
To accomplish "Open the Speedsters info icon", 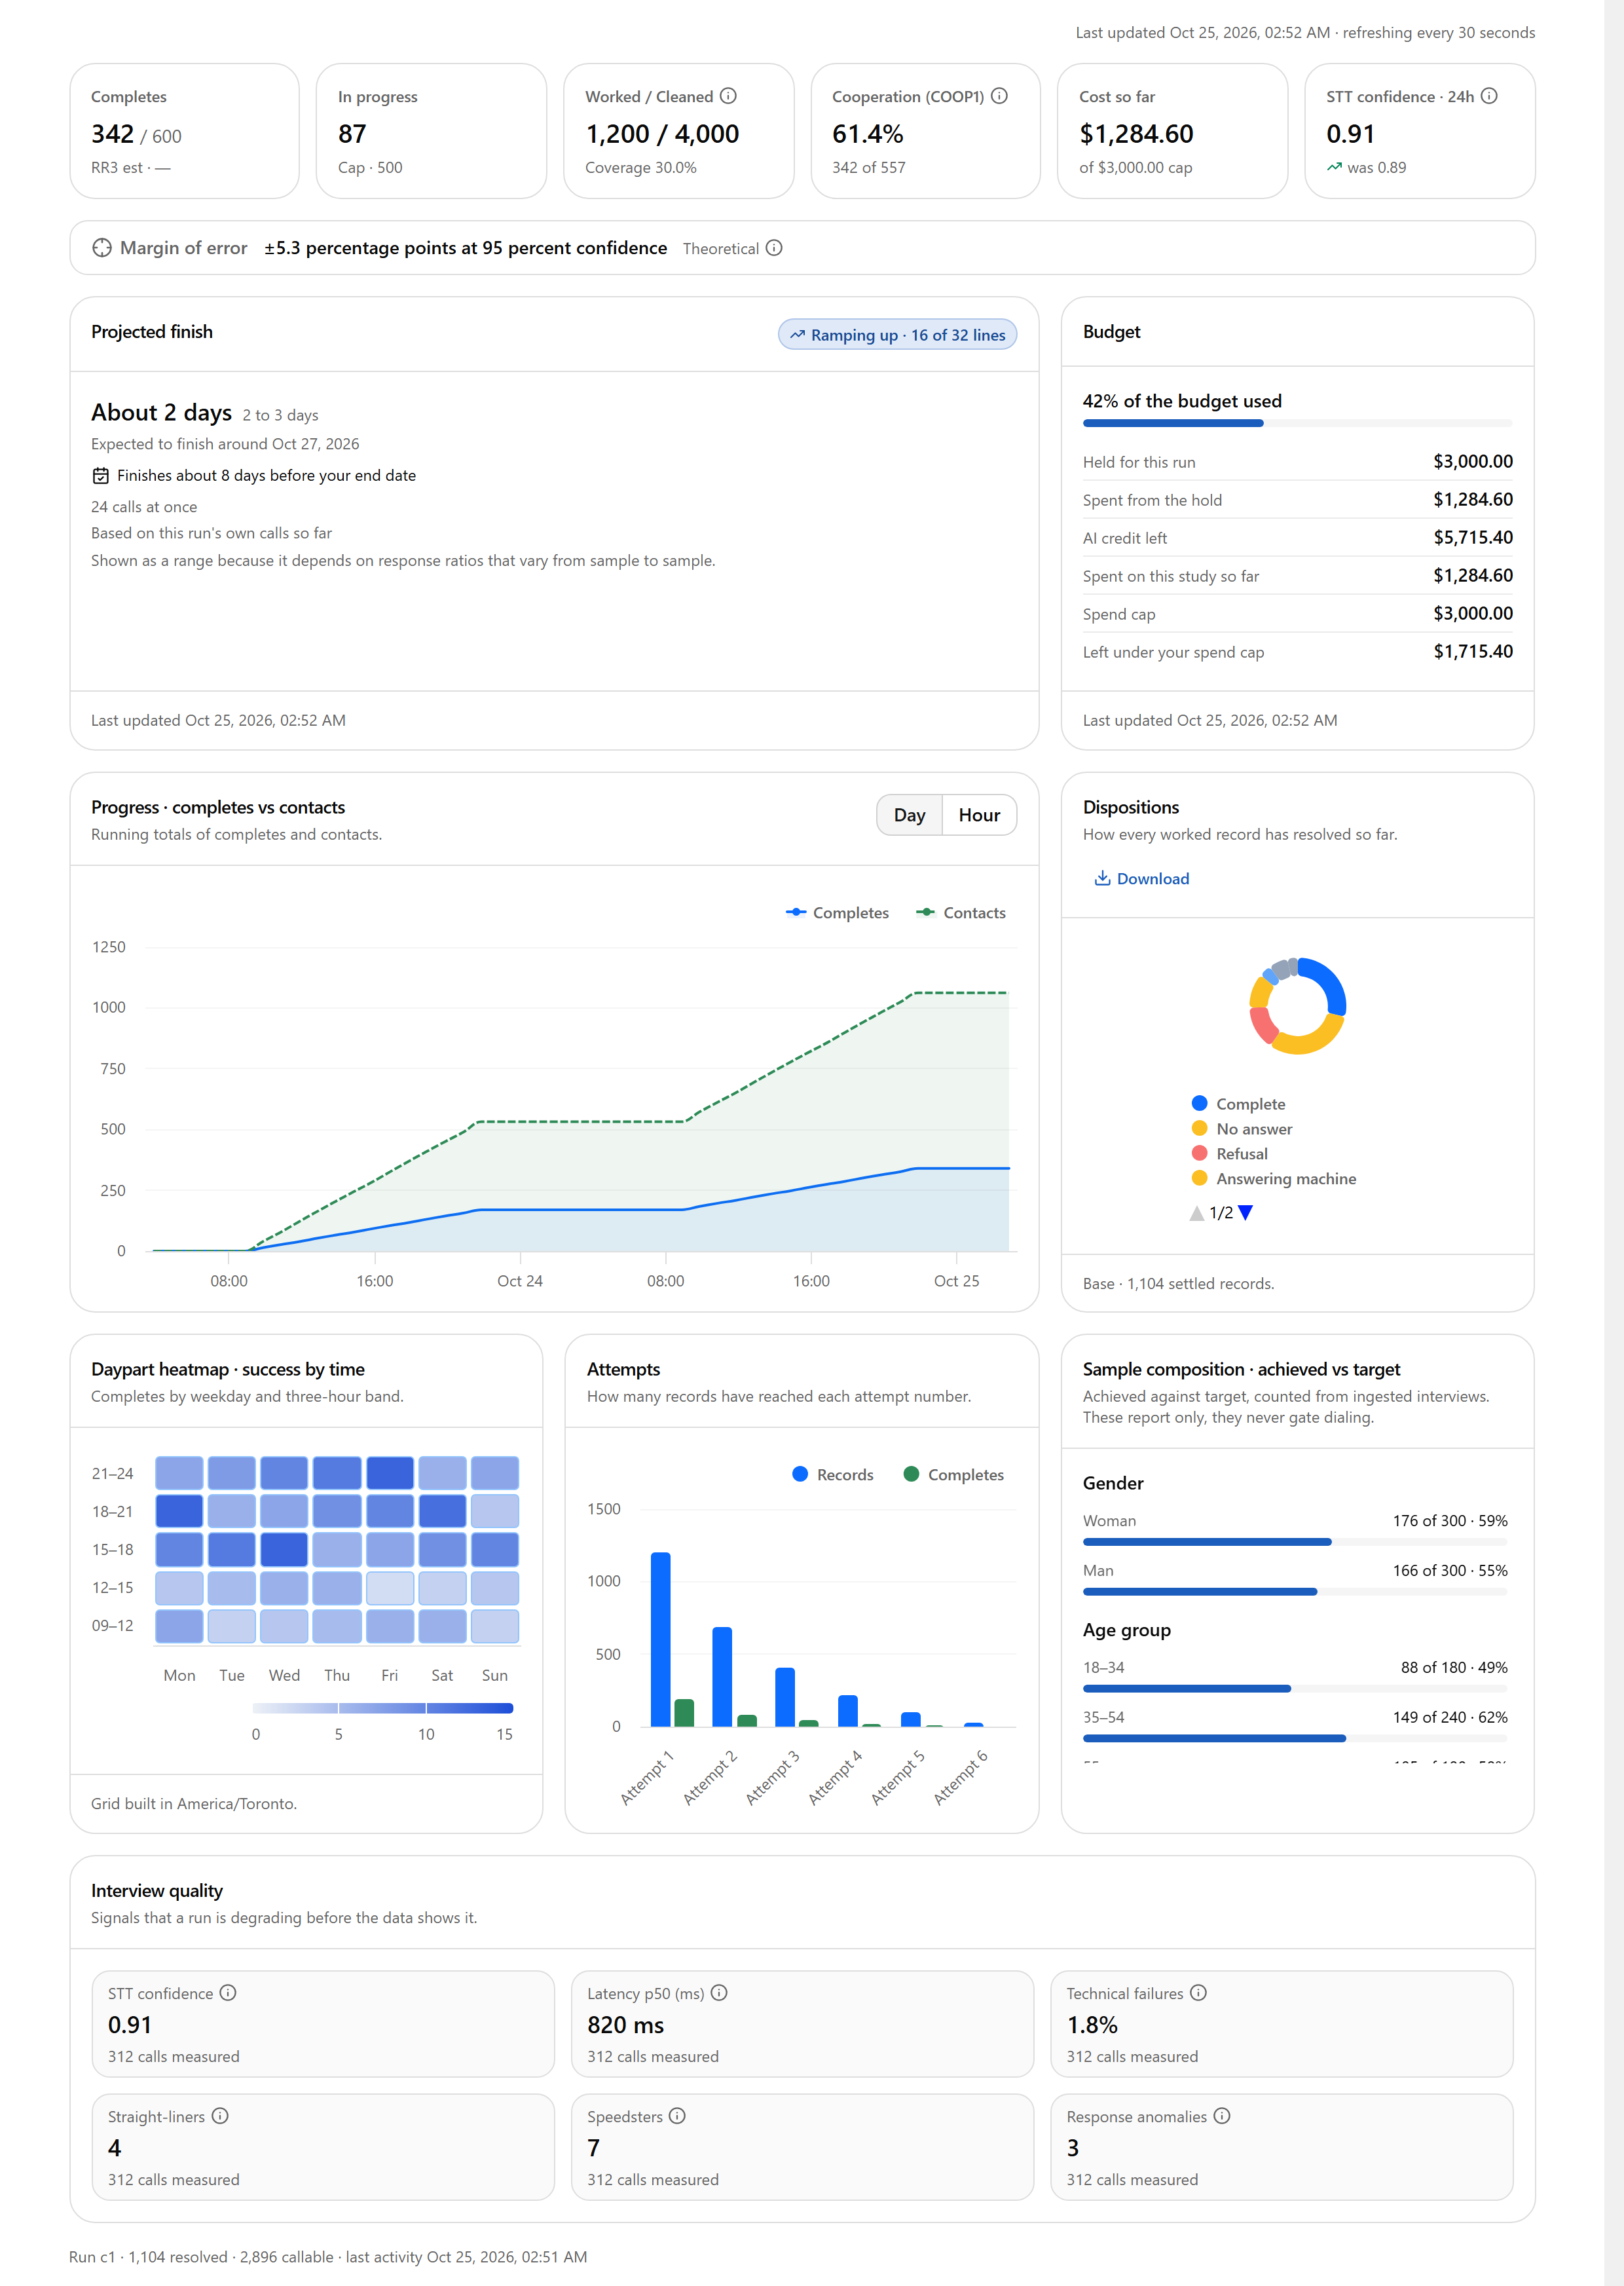I will (677, 2116).
